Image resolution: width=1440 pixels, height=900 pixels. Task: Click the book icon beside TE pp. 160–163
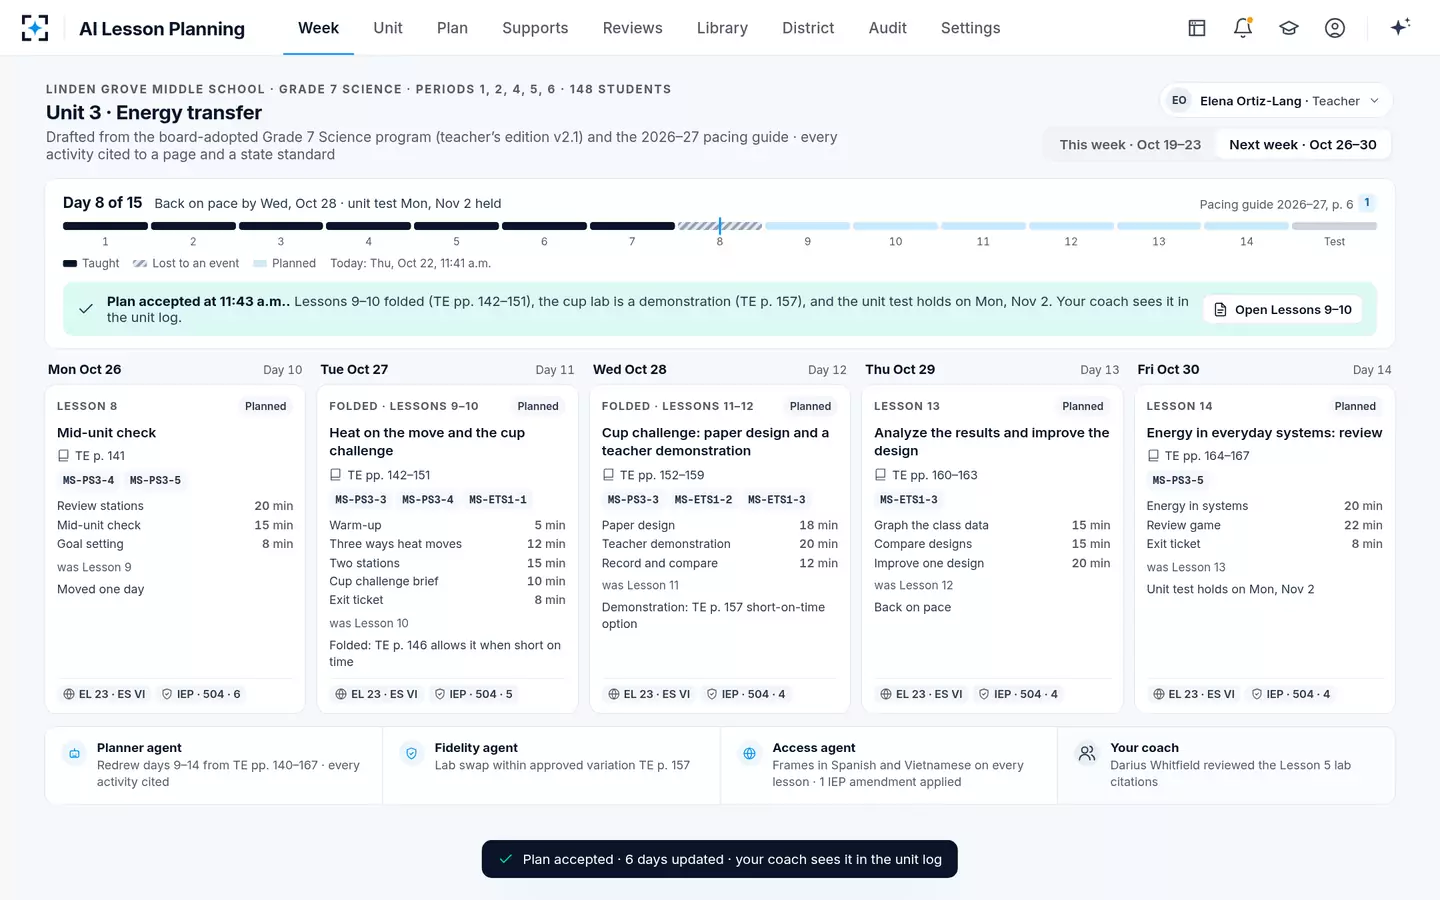point(880,475)
